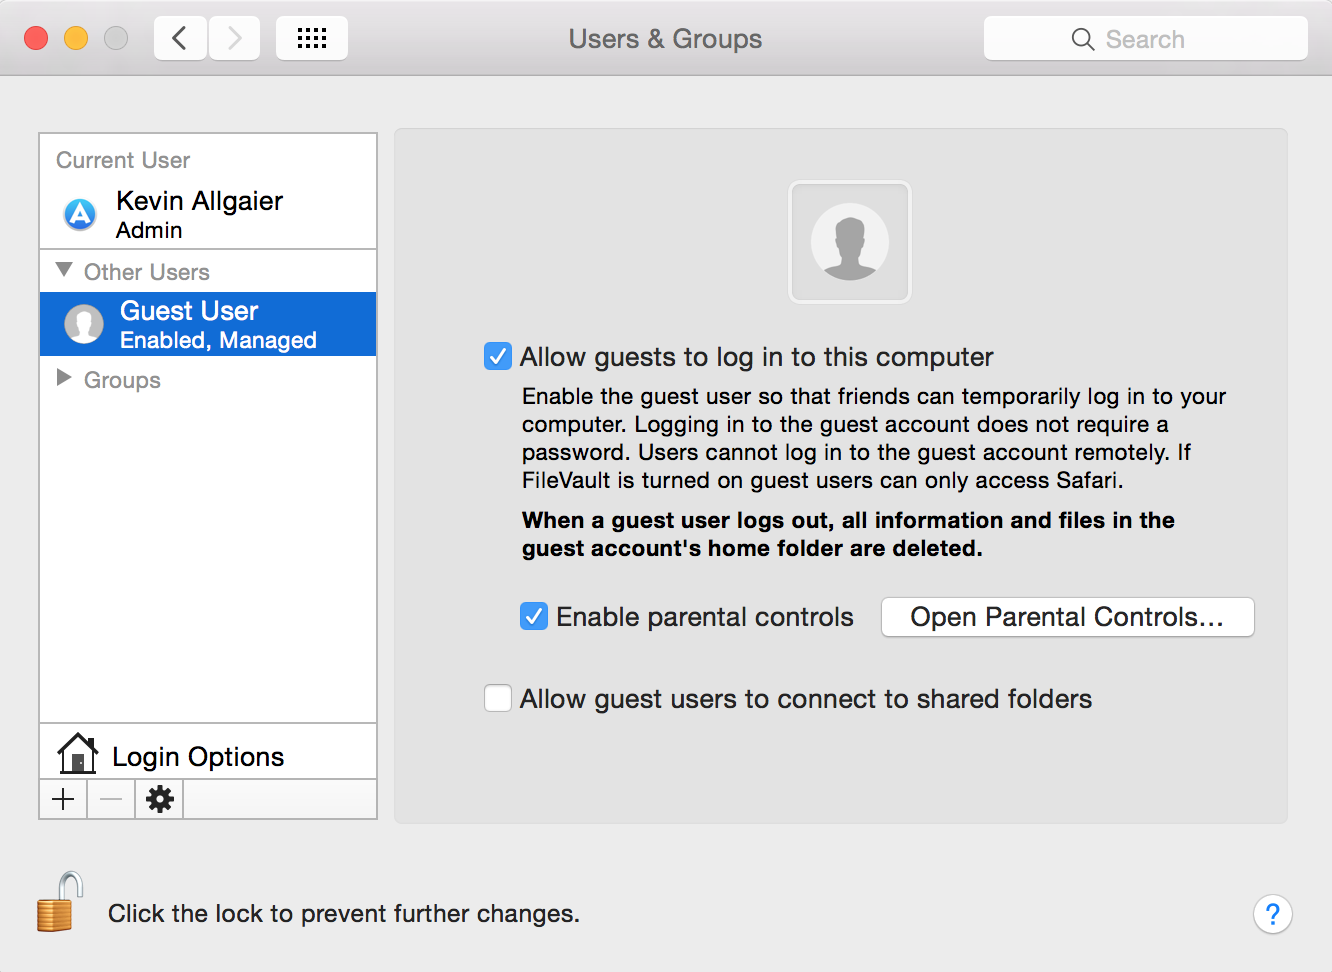The width and height of the screenshot is (1332, 972).
Task: Click the house icon beside Login Options
Action: click(78, 753)
